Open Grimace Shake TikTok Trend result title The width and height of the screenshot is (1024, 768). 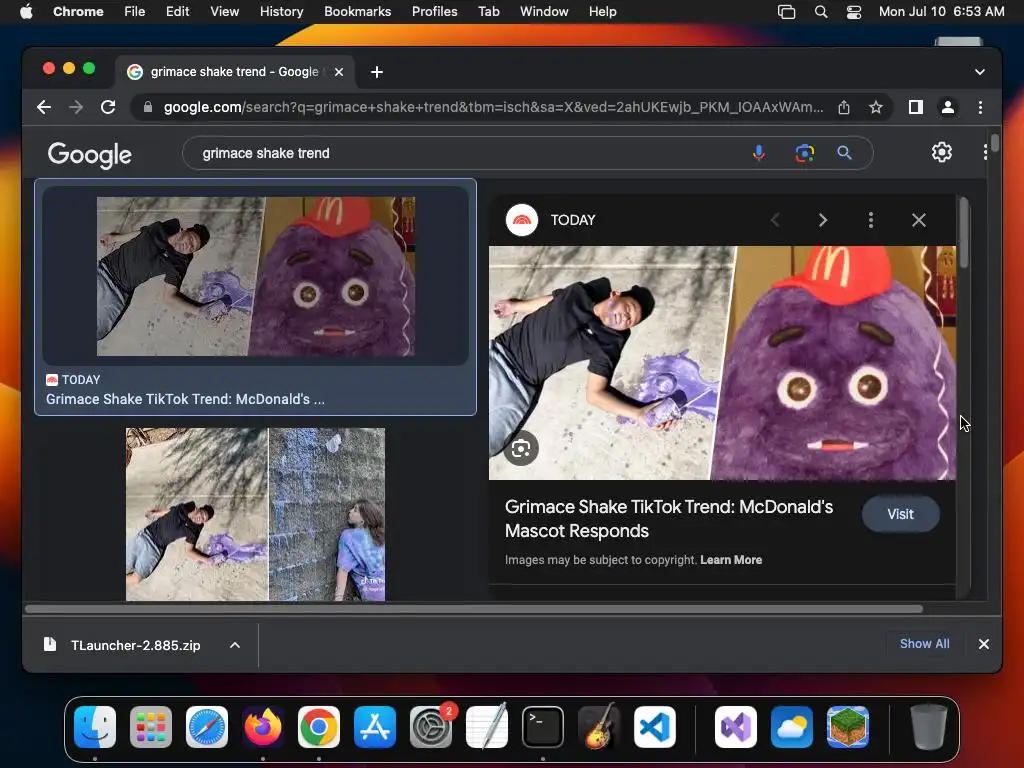tap(185, 399)
